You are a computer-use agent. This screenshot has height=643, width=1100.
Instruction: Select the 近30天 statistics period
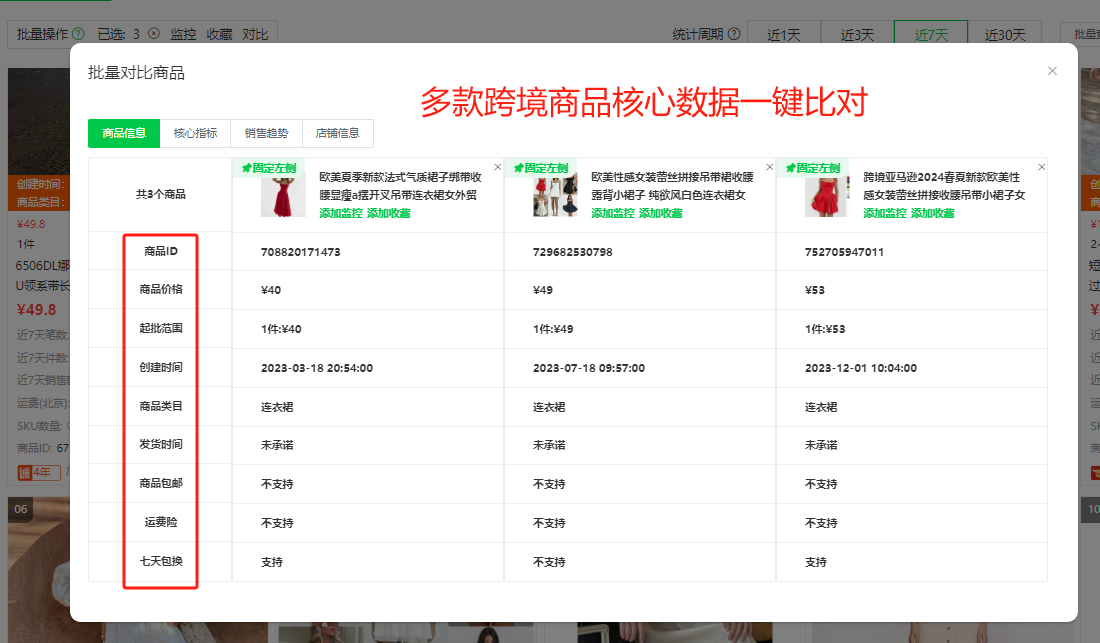pos(1006,33)
